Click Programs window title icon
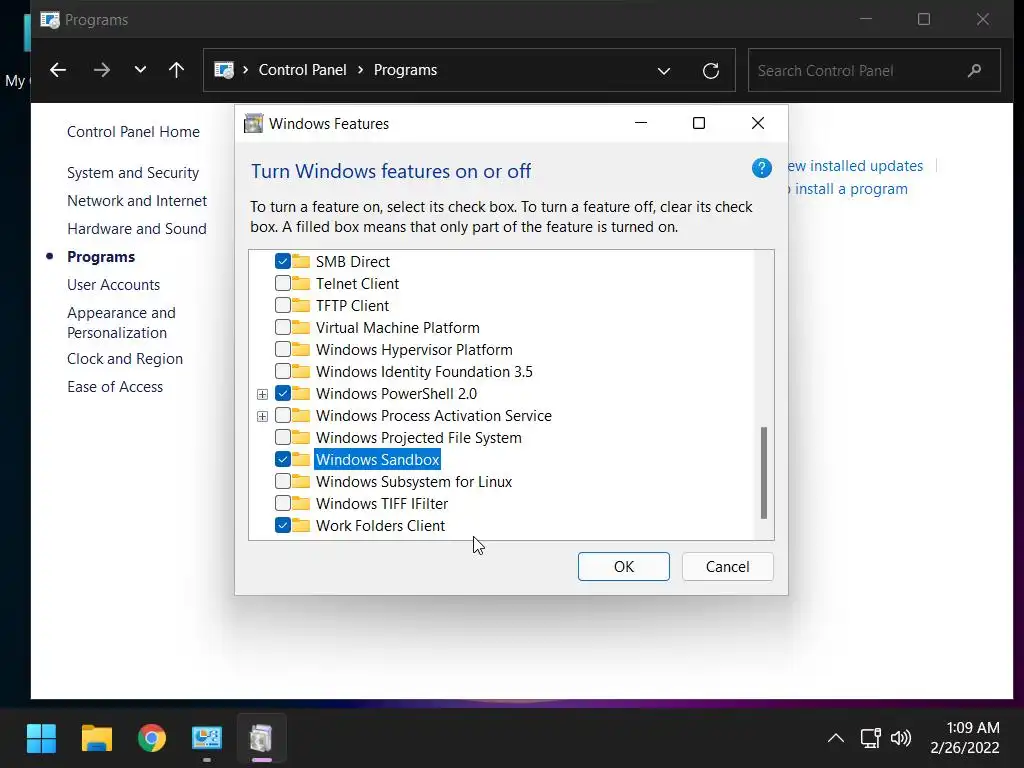Screen dimensions: 1024x768 [50, 20]
